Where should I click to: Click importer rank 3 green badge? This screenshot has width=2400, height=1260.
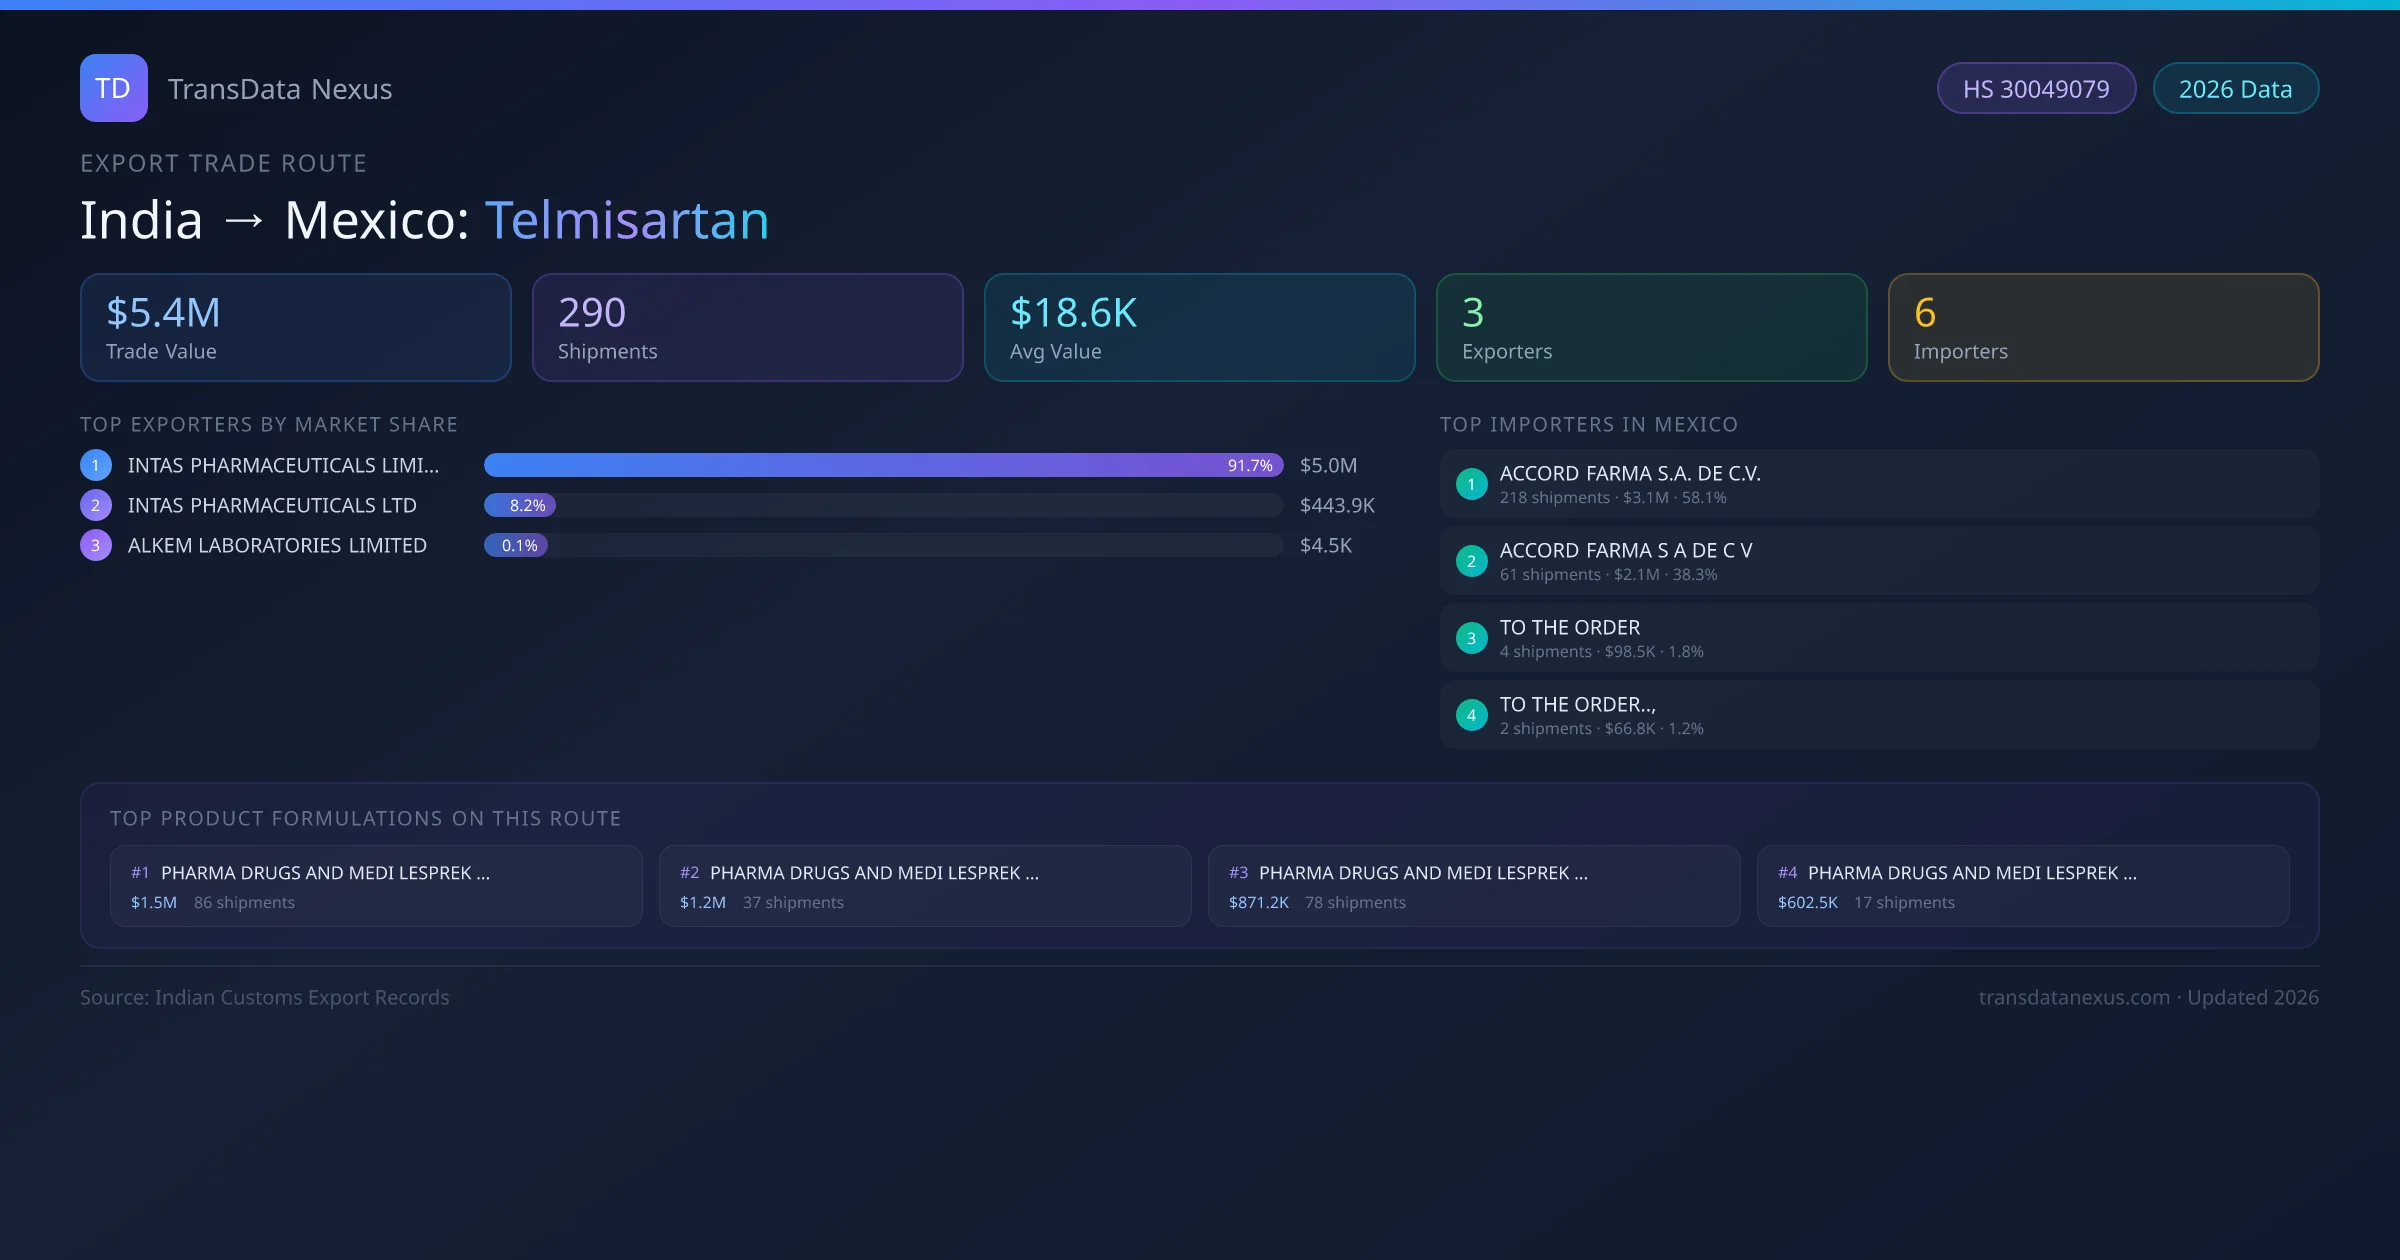coord(1471,638)
